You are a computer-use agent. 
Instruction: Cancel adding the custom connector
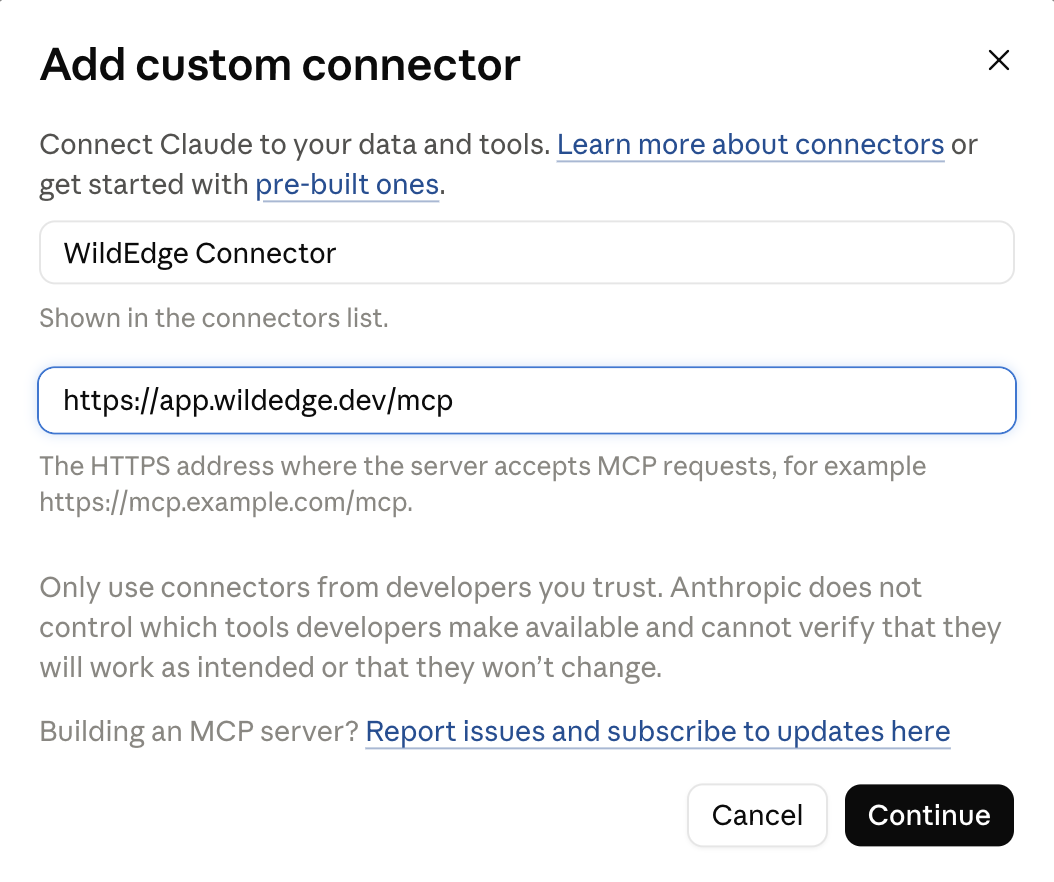(x=757, y=815)
